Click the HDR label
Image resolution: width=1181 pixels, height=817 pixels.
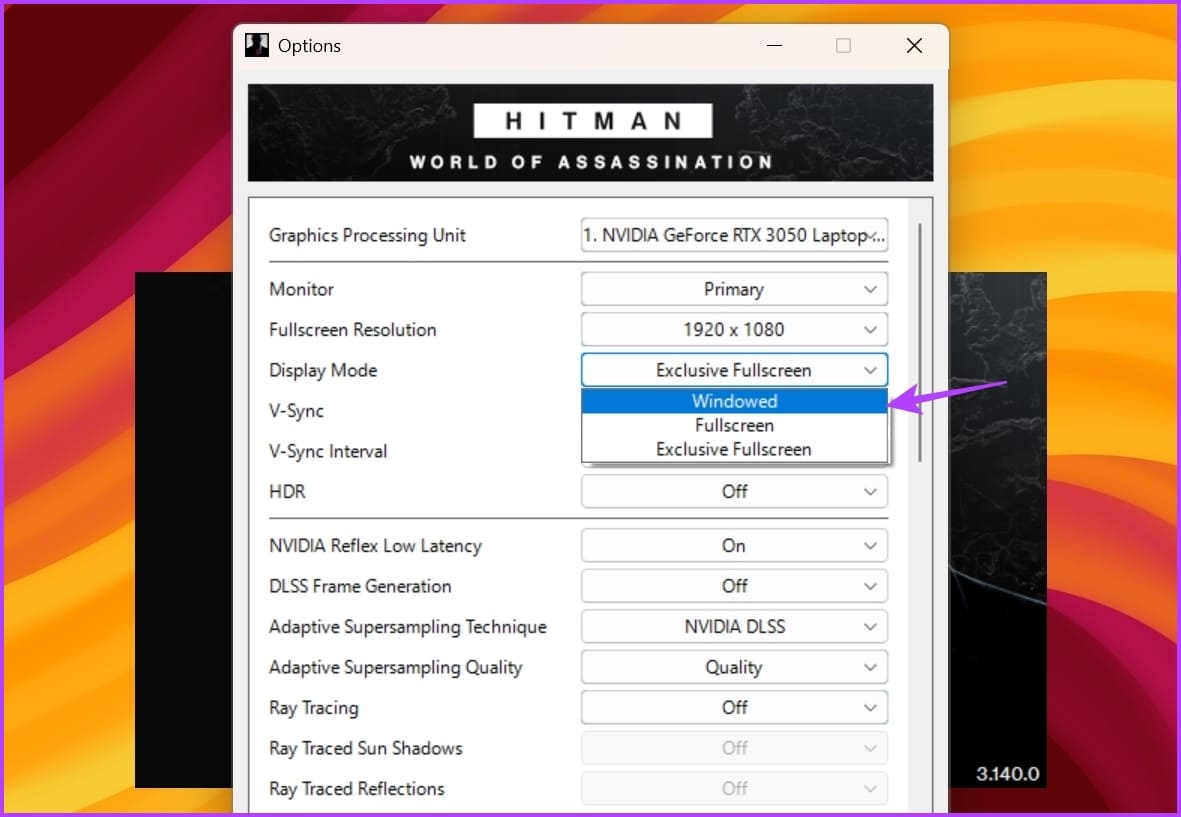[x=287, y=492]
